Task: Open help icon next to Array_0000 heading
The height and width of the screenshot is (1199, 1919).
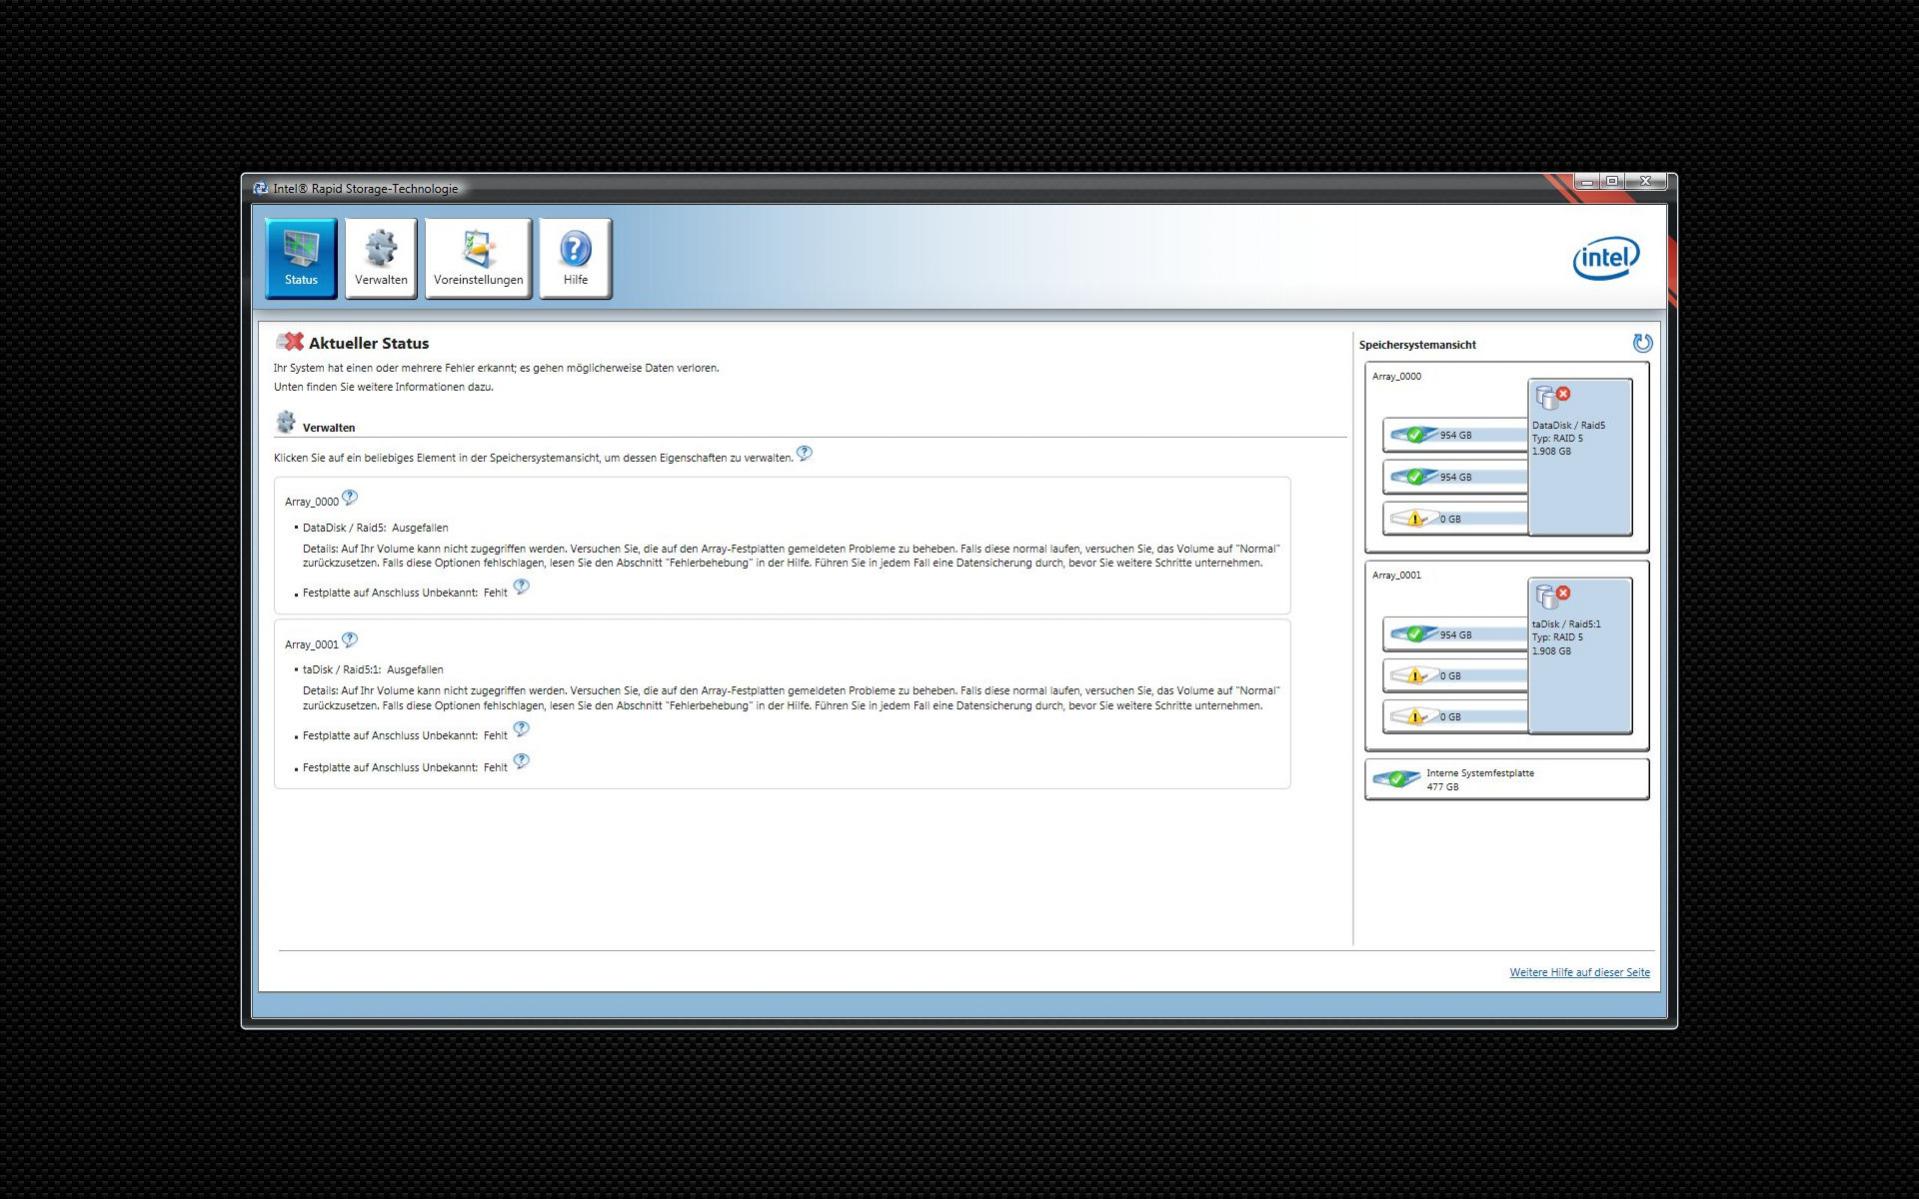Action: pos(349,497)
